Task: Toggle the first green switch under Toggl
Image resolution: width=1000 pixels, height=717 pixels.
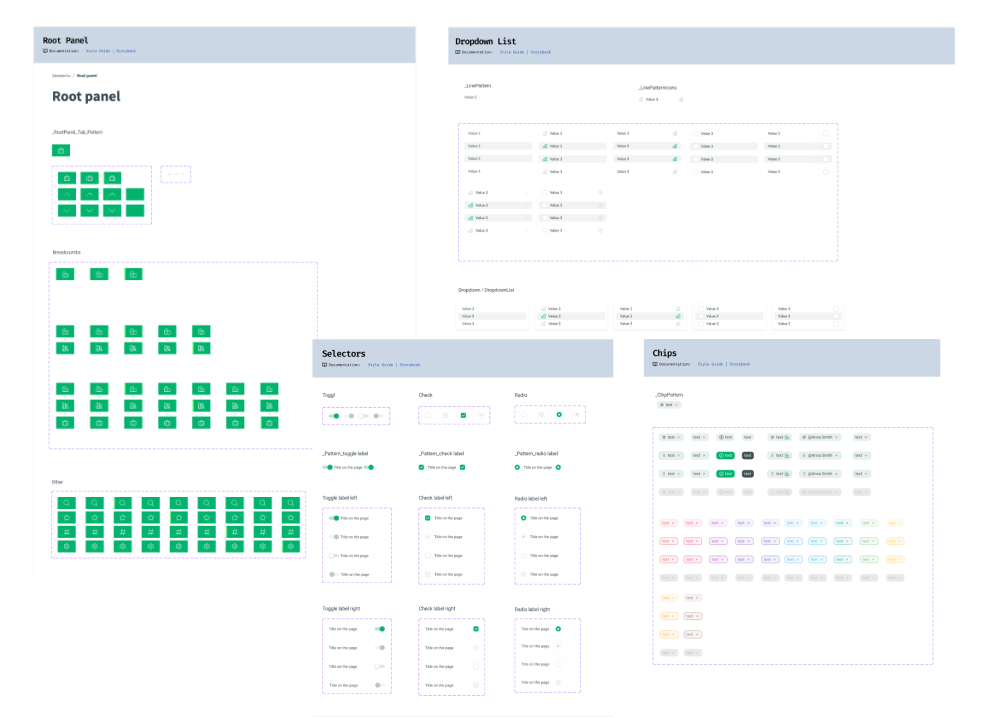Action: pyautogui.click(x=335, y=415)
